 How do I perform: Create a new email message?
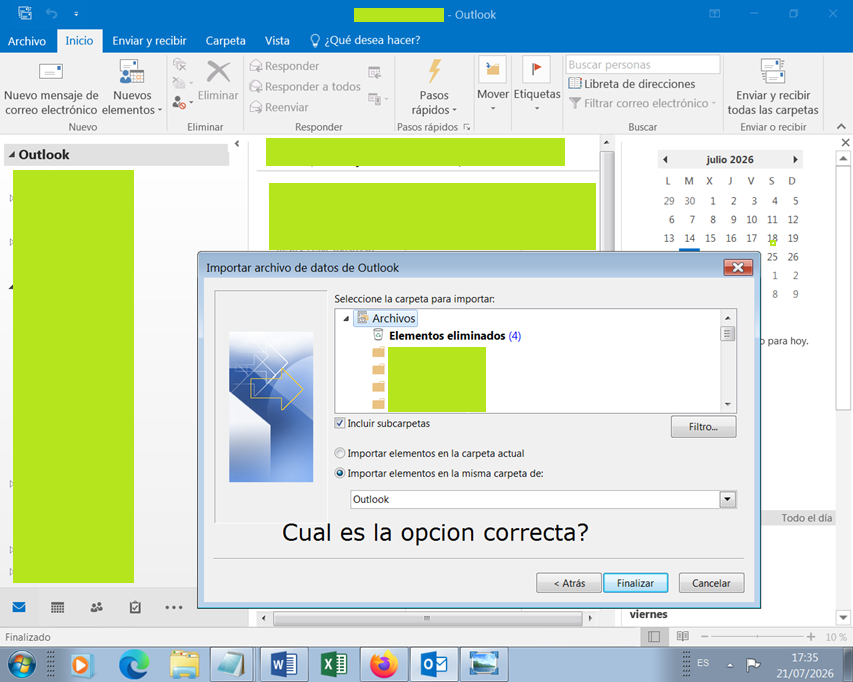tap(51, 88)
